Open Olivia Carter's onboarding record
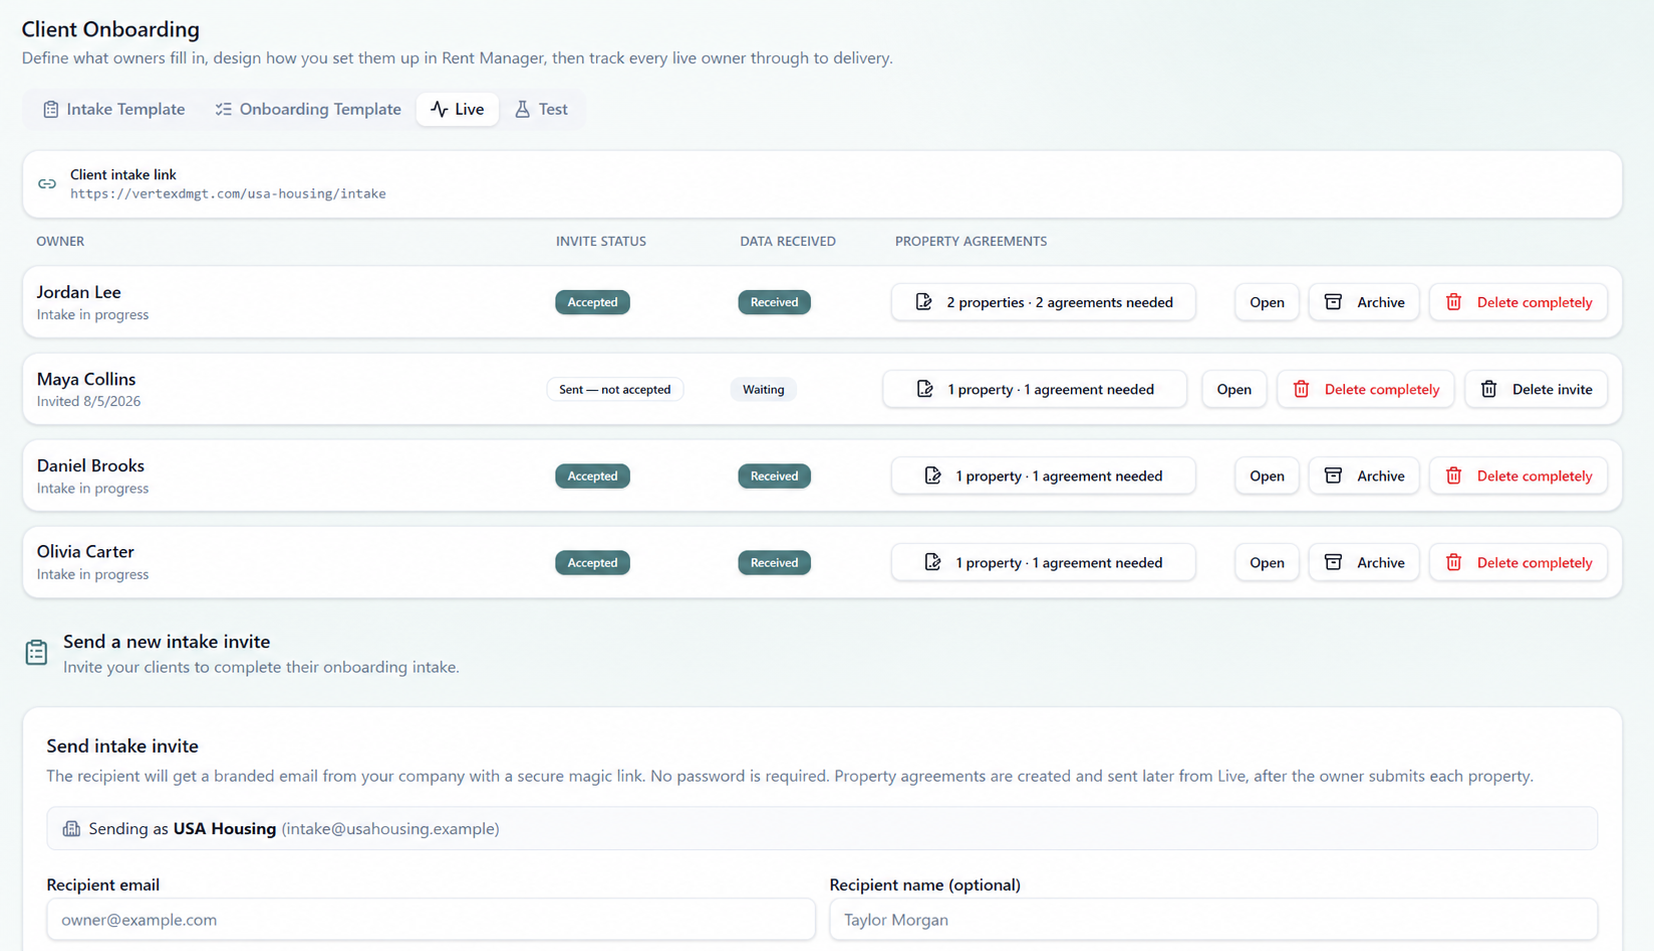The width and height of the screenshot is (1654, 951). point(1267,562)
